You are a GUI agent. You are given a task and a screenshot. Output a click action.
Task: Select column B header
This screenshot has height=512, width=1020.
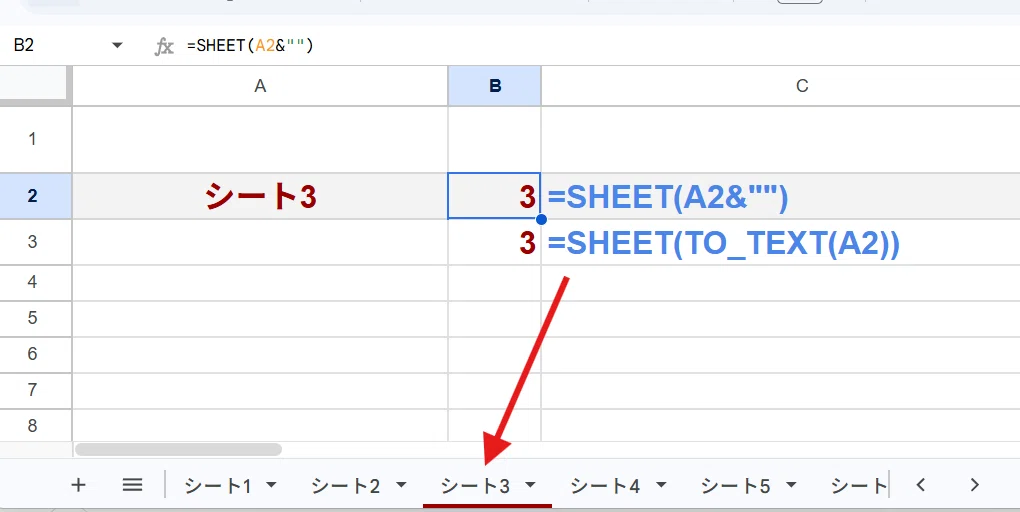494,86
